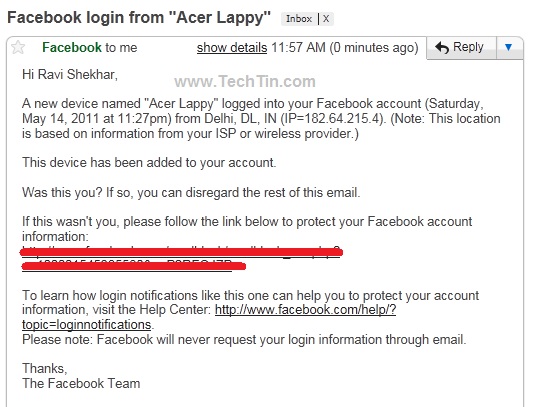Click 'This device has been added' sentence

click(x=149, y=163)
